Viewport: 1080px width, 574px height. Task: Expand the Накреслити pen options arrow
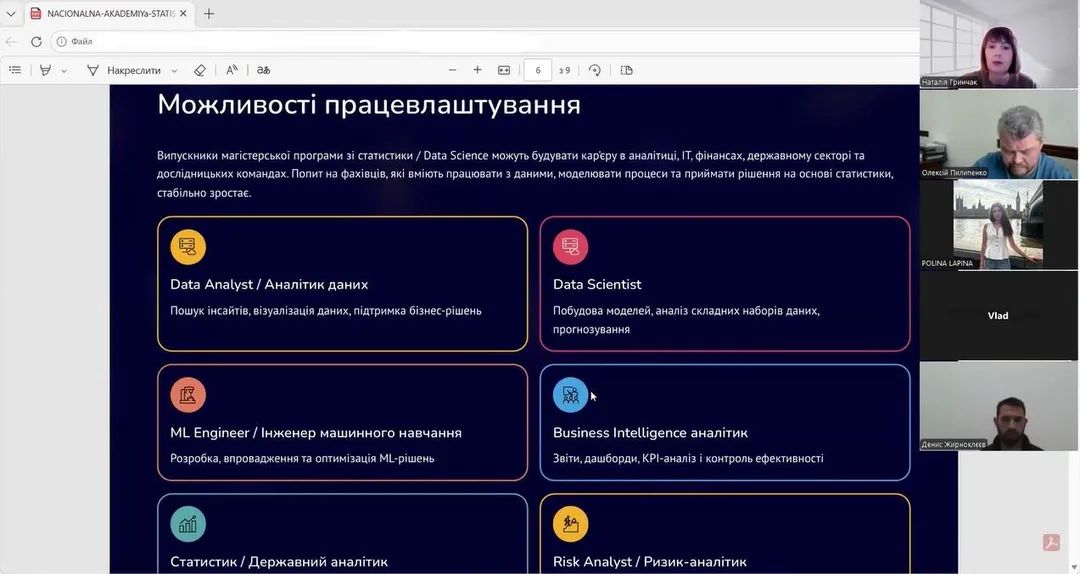[174, 71]
